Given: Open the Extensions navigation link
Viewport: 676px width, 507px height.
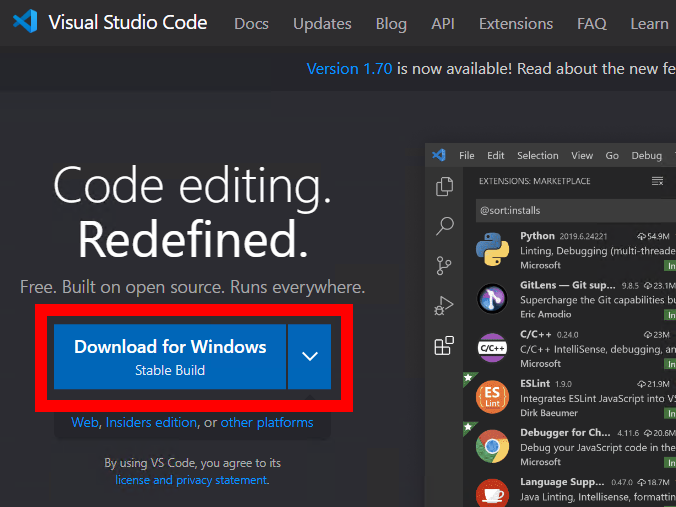Looking at the screenshot, I should pos(516,24).
